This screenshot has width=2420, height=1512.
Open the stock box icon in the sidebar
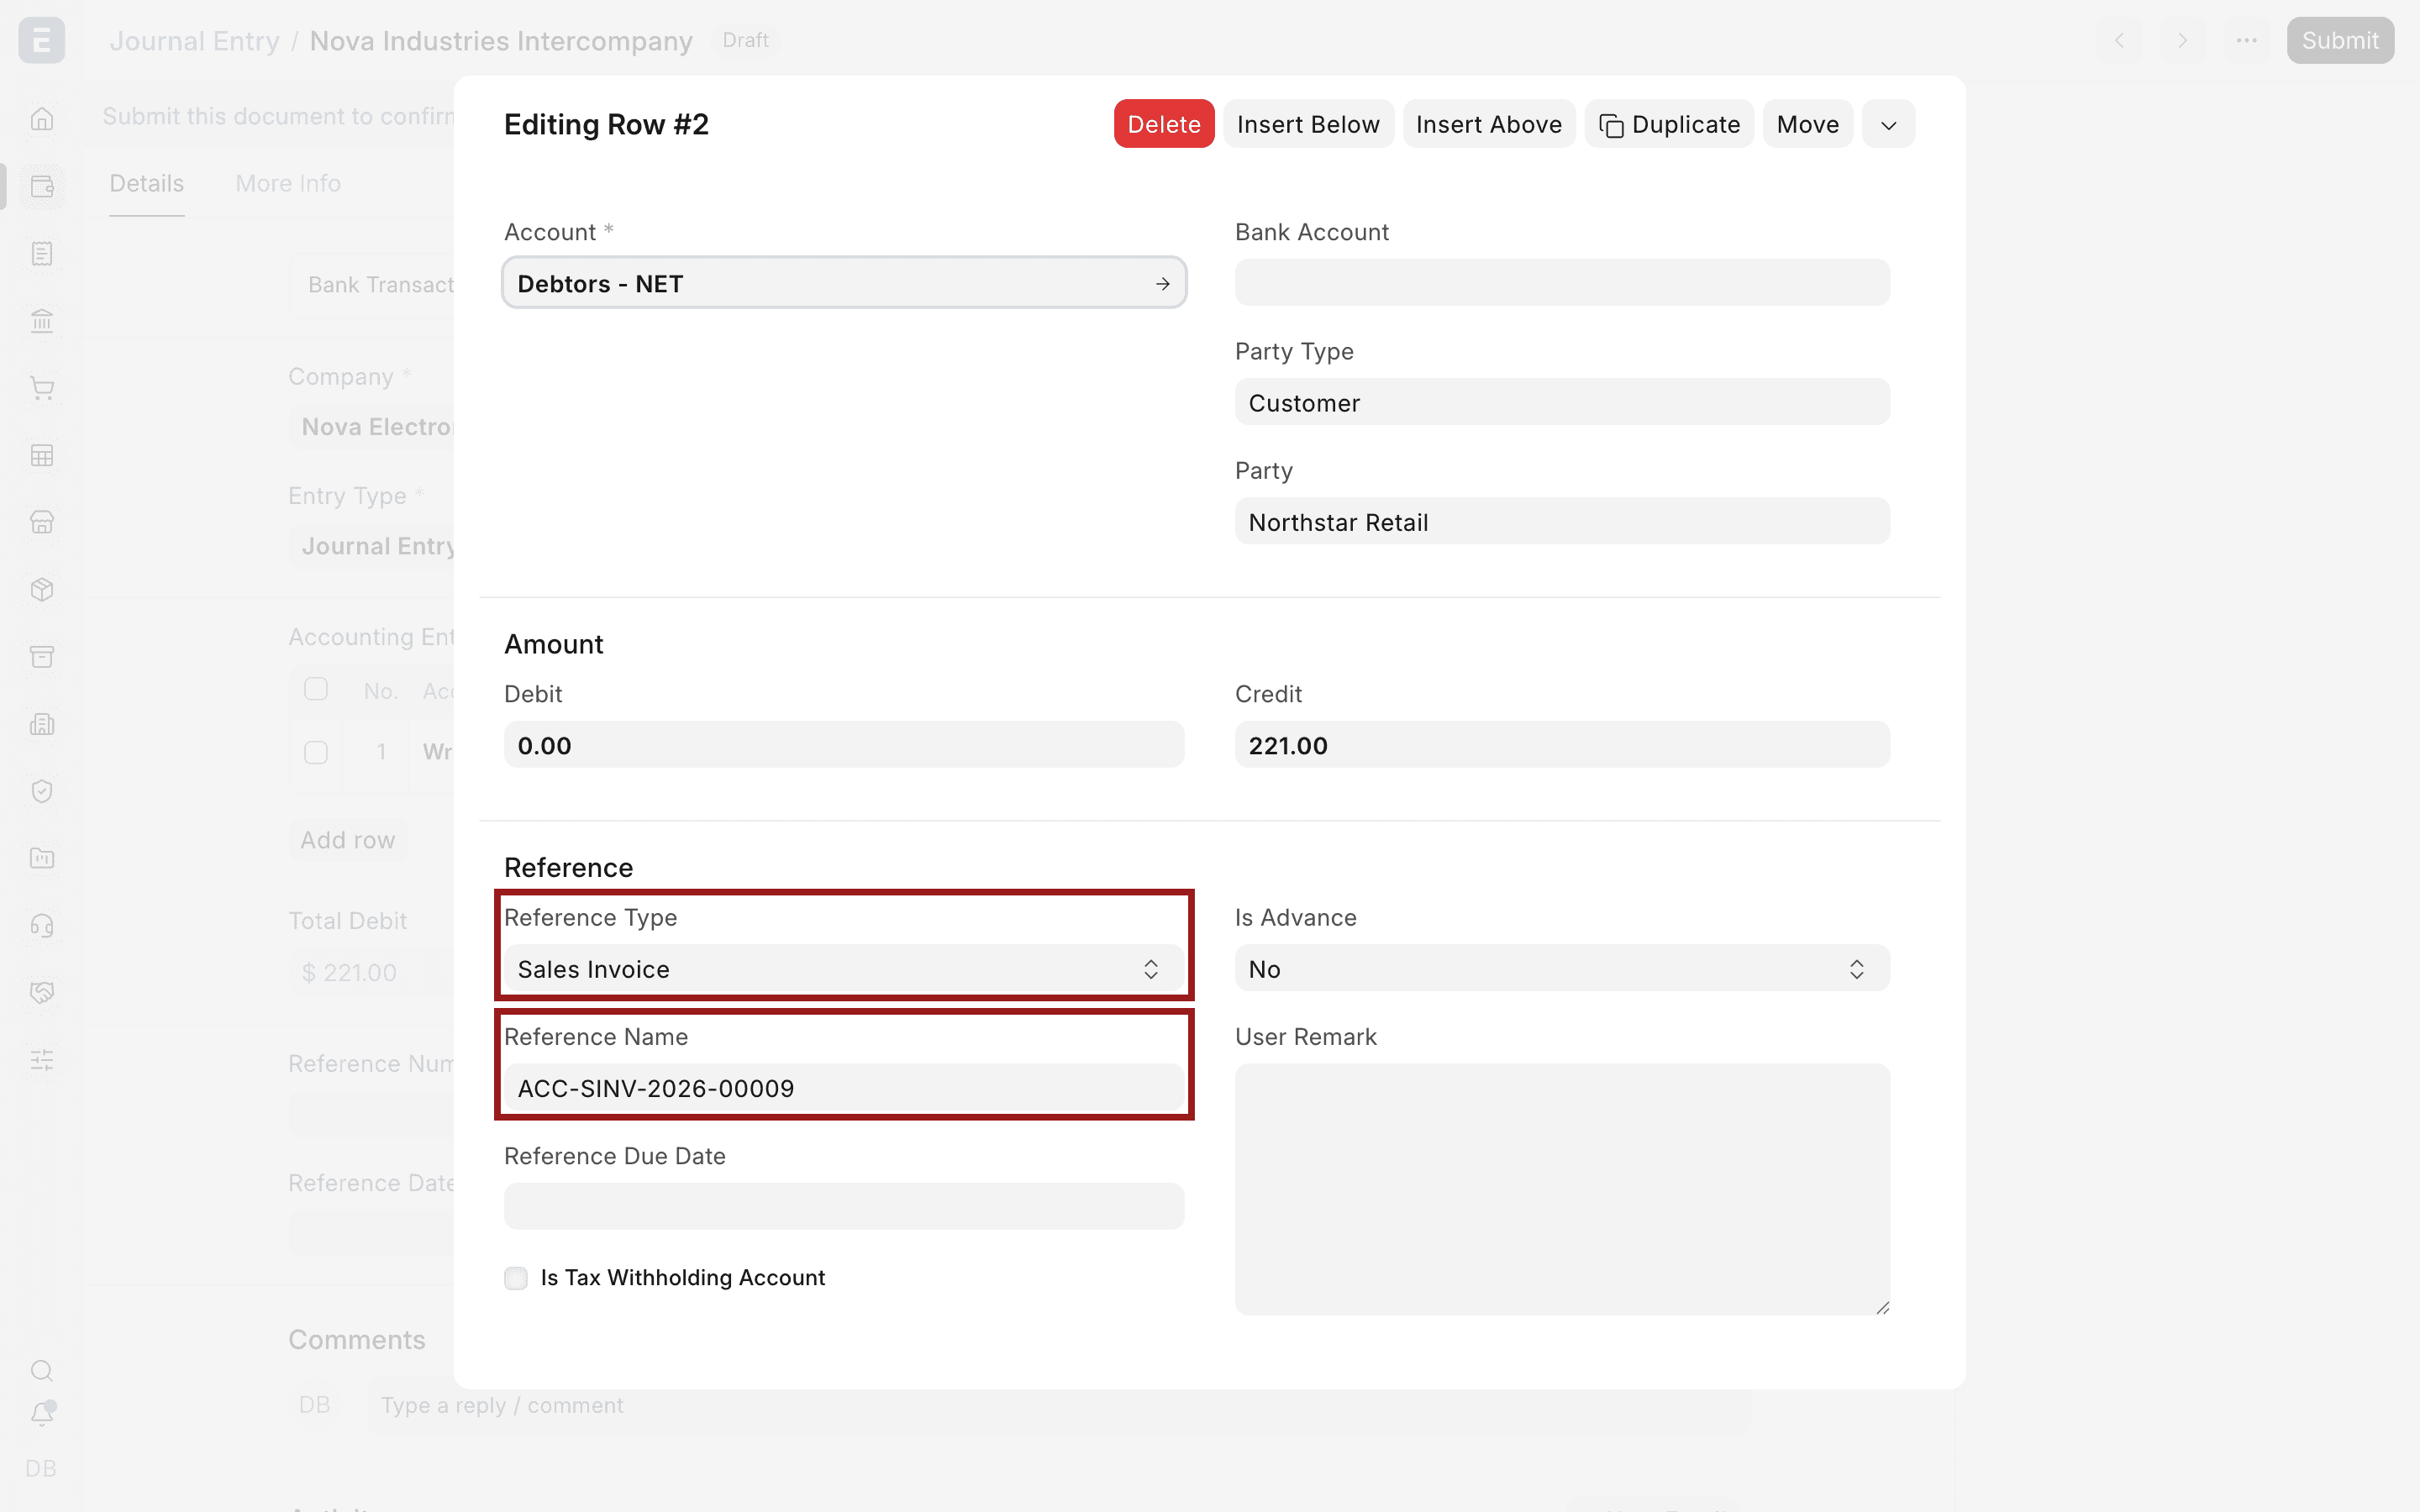tap(42, 589)
